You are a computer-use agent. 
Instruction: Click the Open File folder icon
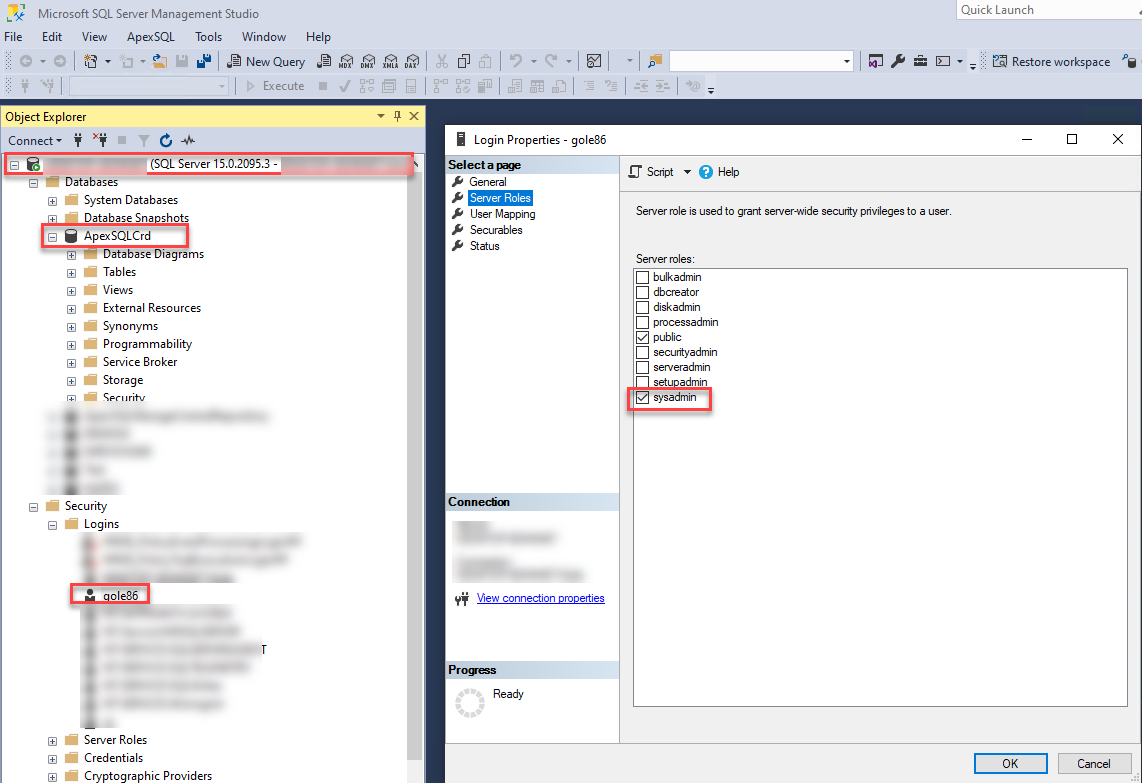click(160, 62)
